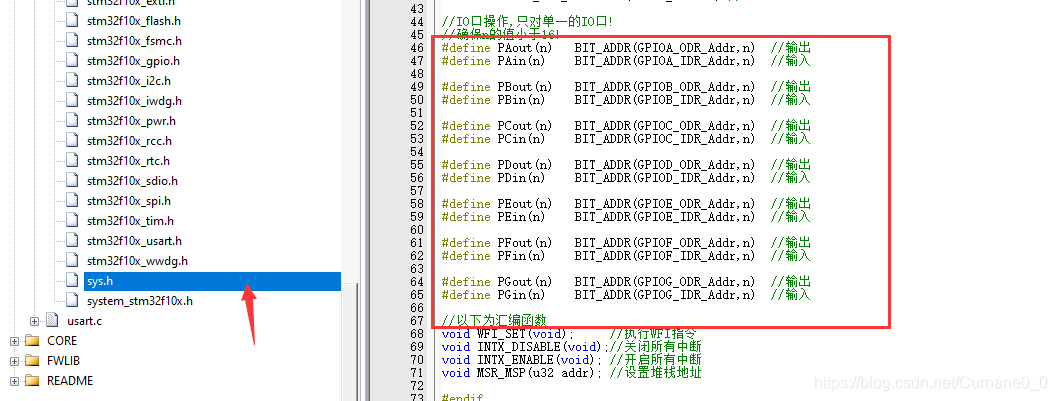Screen dimensions: 1057x401
Task: Click file icon of stm32f10x_spi.h
Action: tap(72, 200)
